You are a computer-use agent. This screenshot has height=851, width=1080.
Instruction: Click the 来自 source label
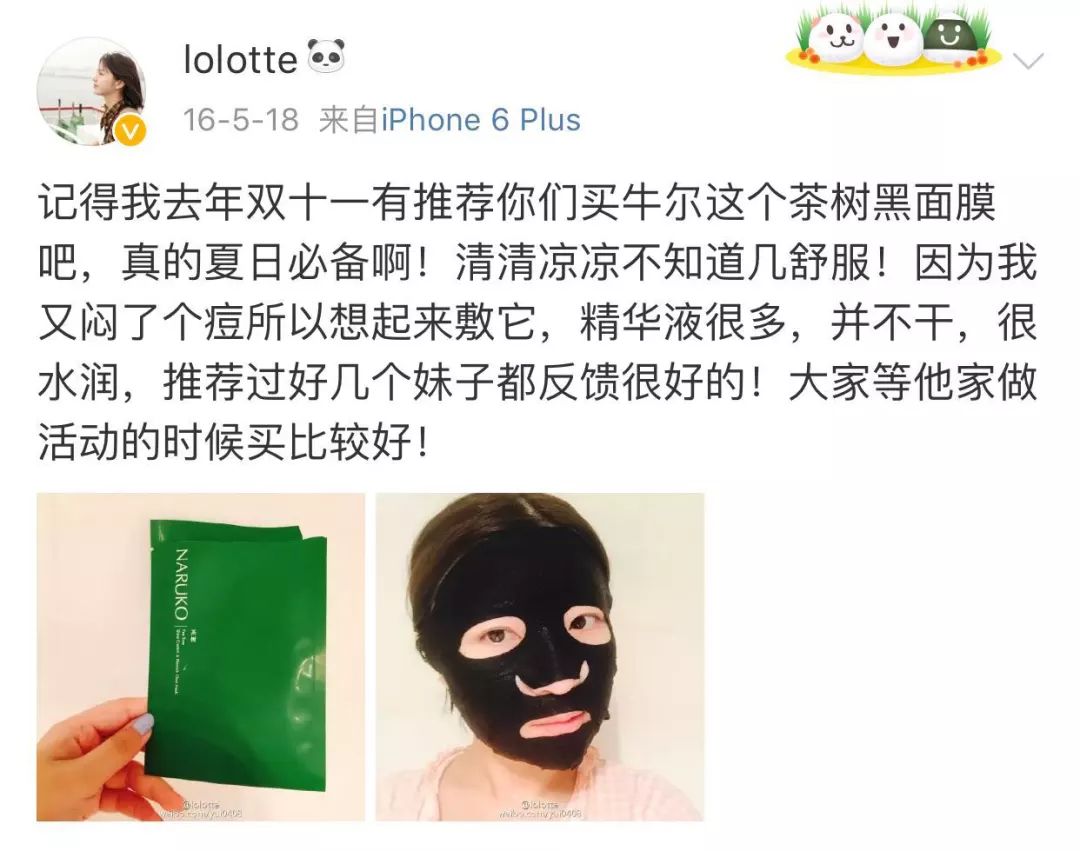pos(349,120)
